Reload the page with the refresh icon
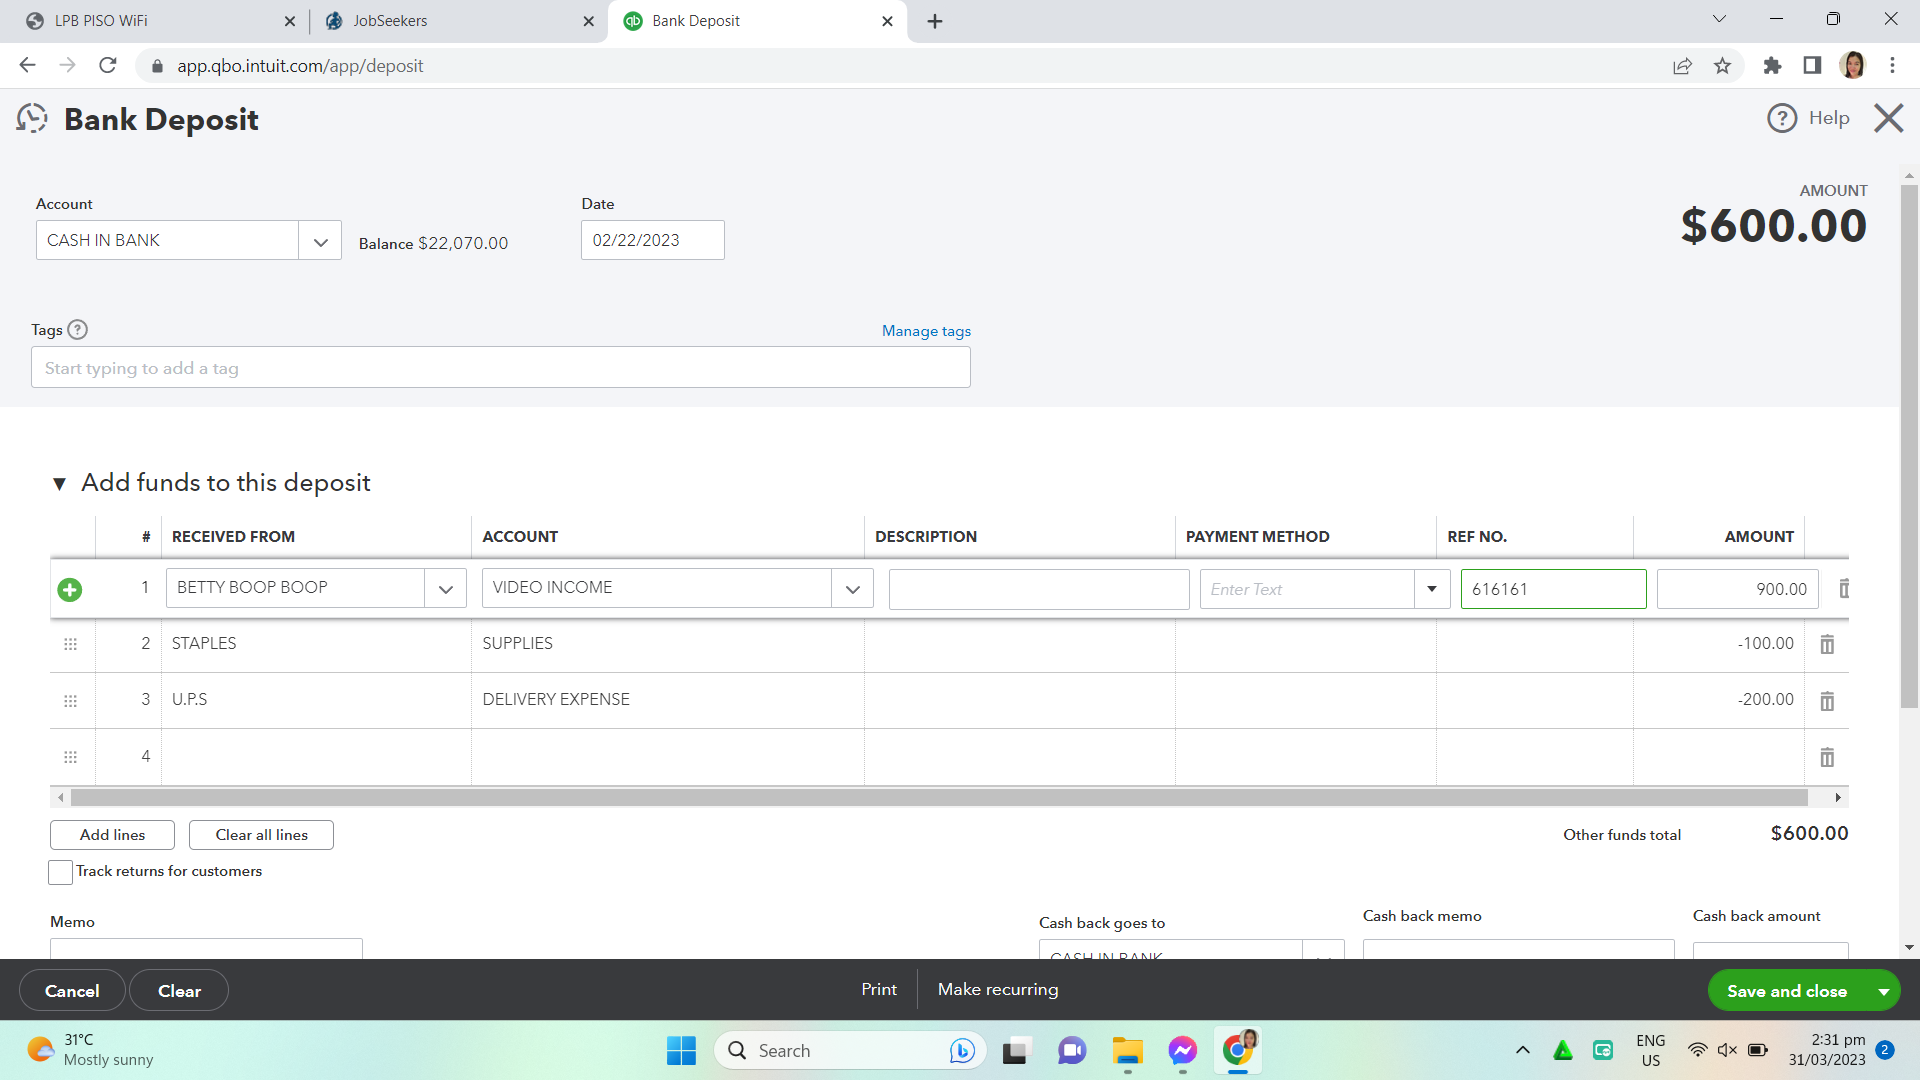1920x1080 pixels. click(108, 66)
